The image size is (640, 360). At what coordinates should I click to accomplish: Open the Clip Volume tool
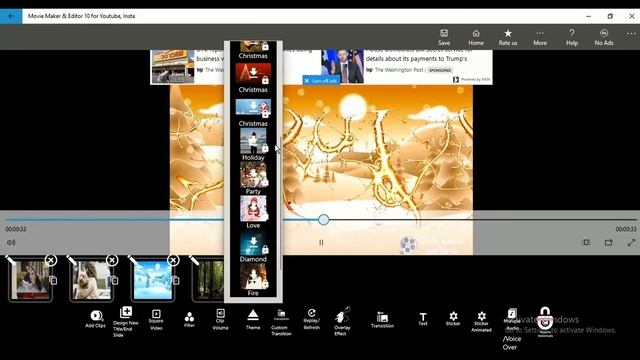[220, 319]
